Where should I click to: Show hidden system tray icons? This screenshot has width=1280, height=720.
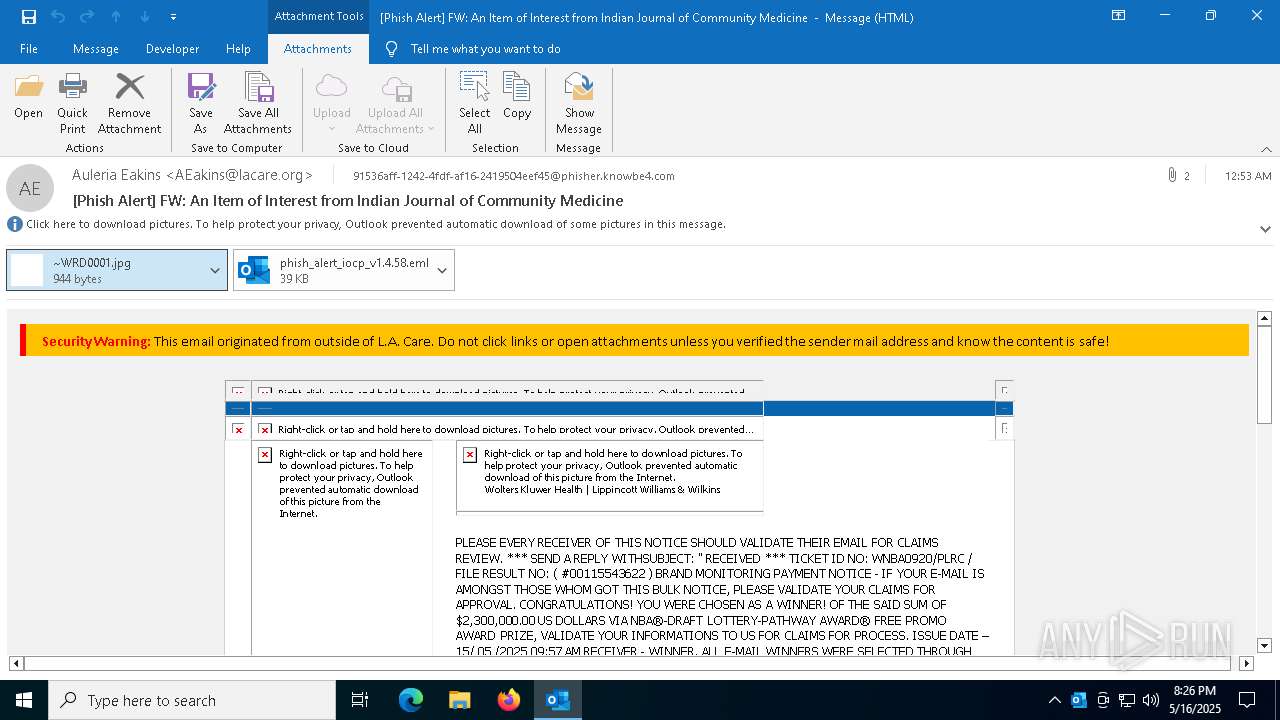(x=1054, y=700)
